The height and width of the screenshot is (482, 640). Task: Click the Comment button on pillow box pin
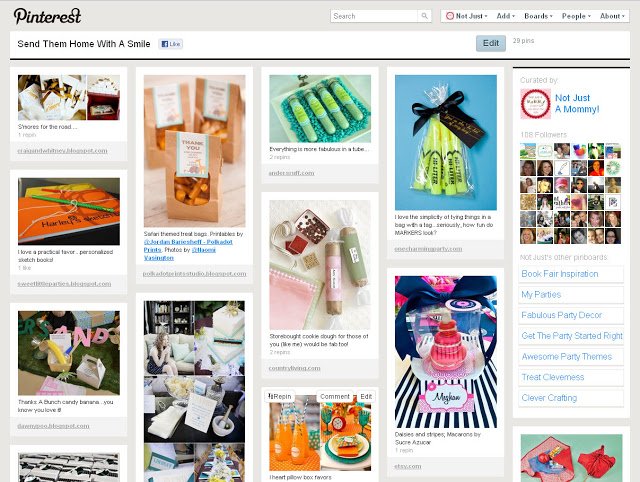point(335,396)
